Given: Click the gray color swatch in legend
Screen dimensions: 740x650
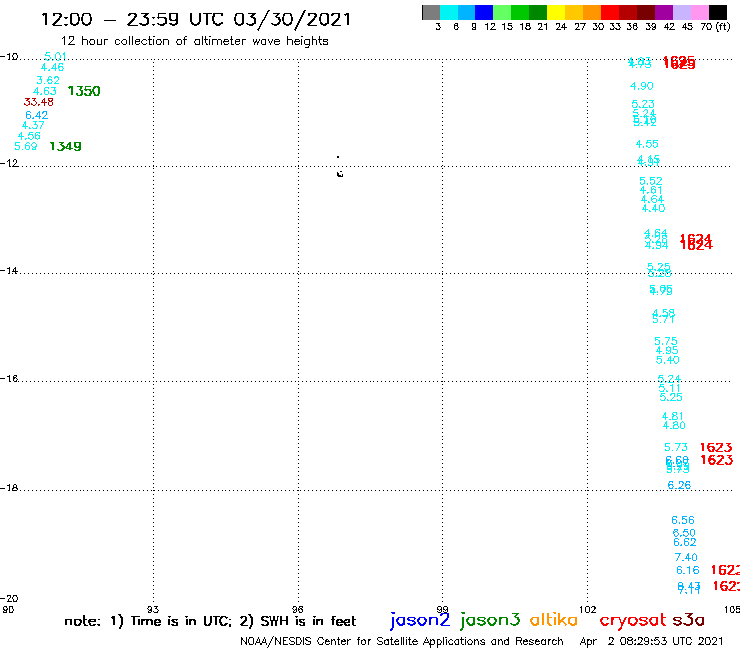Looking at the screenshot, I should pos(431,12).
